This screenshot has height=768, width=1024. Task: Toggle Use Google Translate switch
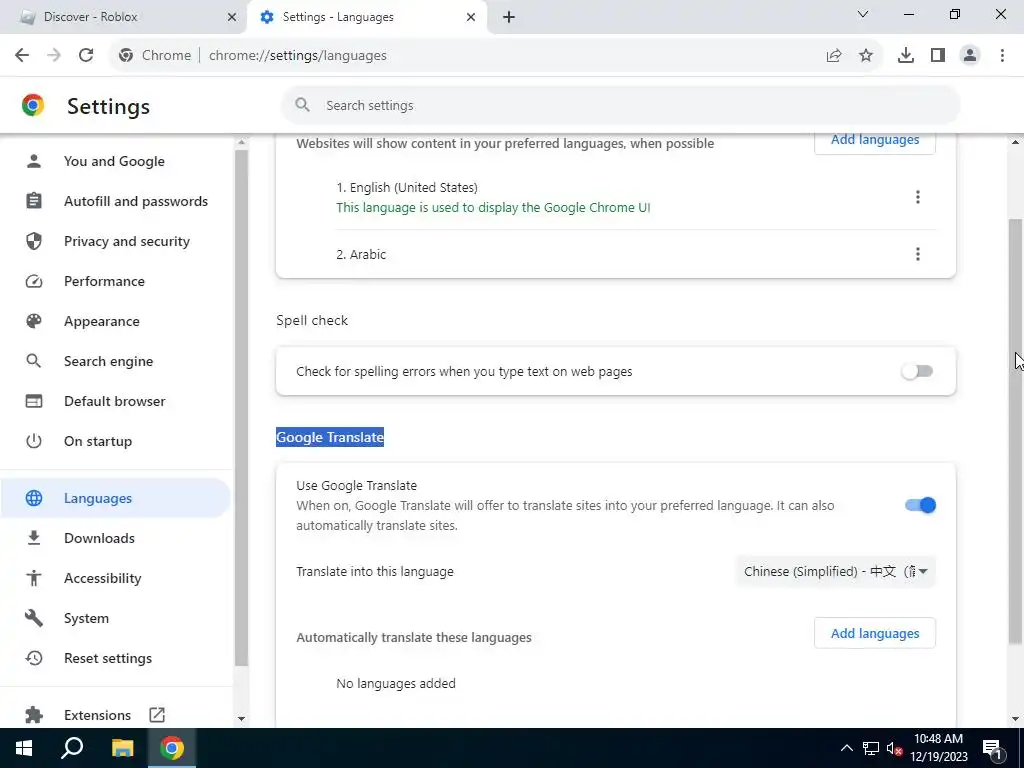tap(920, 505)
